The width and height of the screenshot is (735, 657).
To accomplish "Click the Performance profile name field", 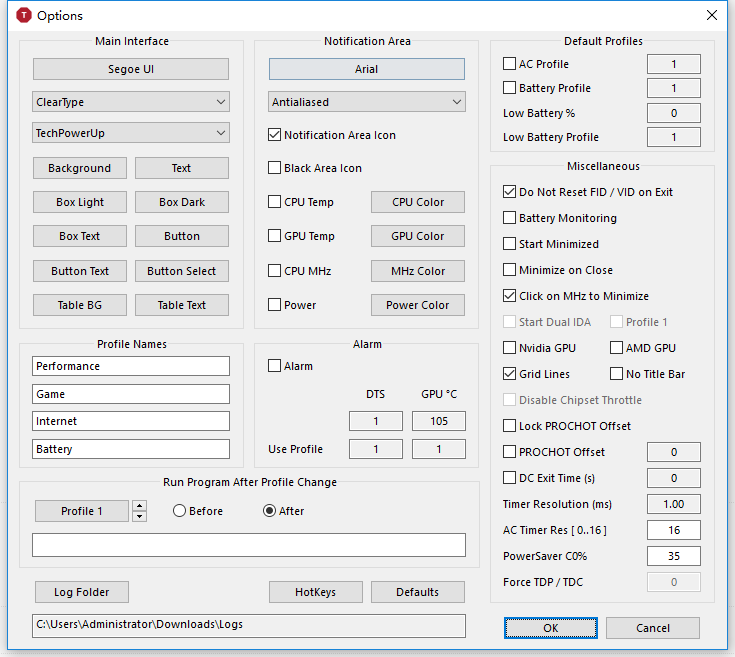I will point(131,366).
